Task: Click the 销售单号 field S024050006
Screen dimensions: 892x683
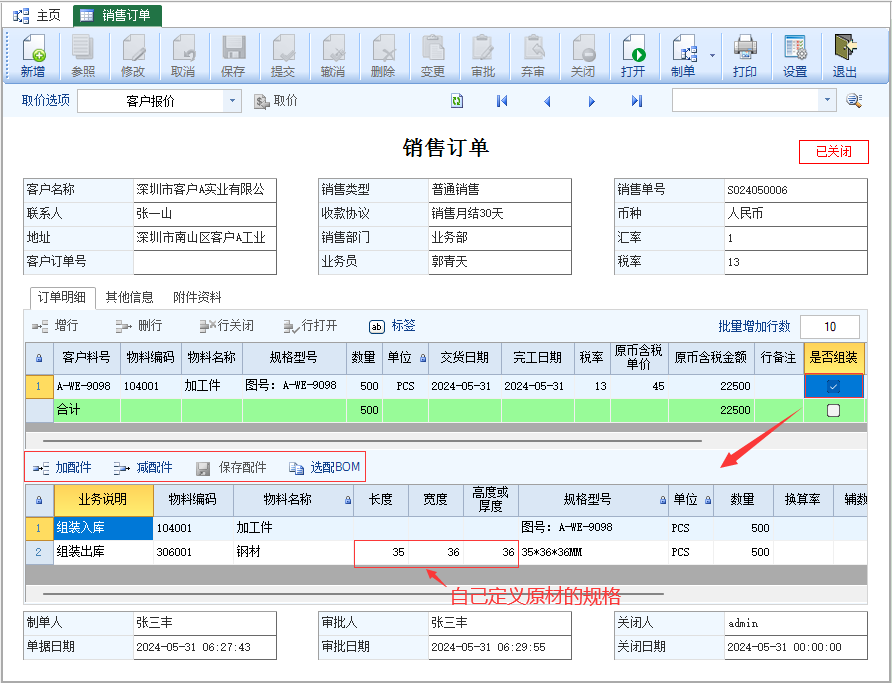Action: (795, 190)
